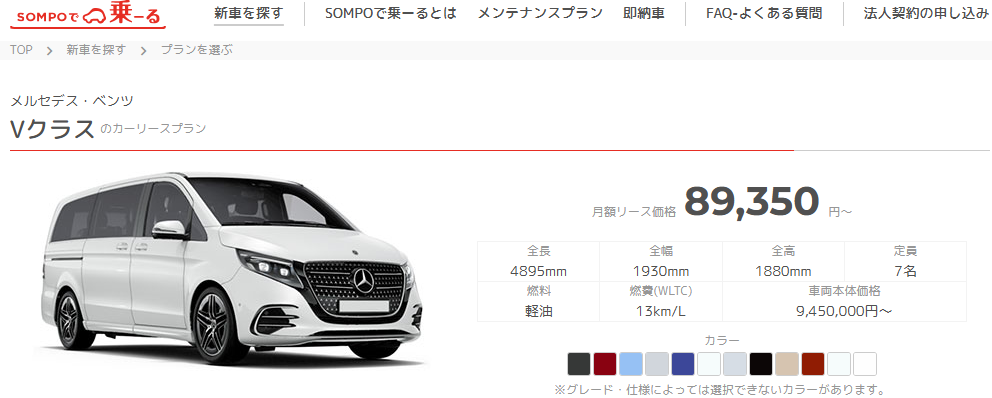Click the 新車を探す breadcrumb link
The height and width of the screenshot is (398, 992).
pos(96,50)
